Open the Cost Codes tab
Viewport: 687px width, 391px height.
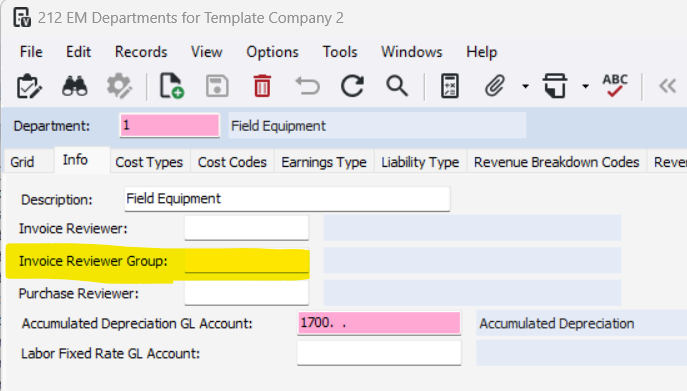point(232,162)
